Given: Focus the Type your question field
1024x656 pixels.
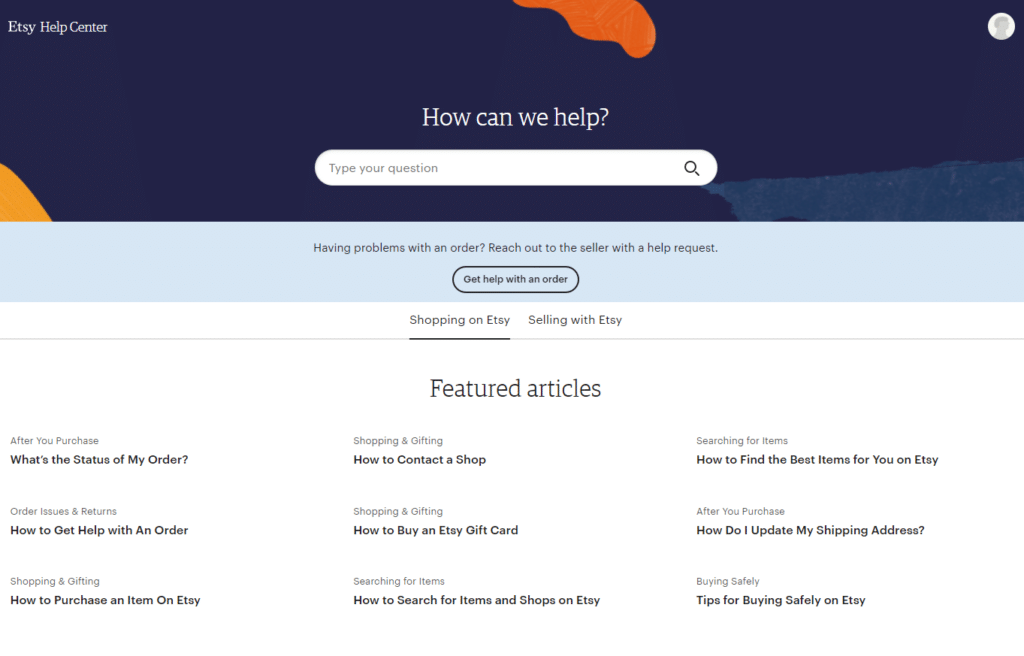Looking at the screenshot, I should (x=515, y=168).
